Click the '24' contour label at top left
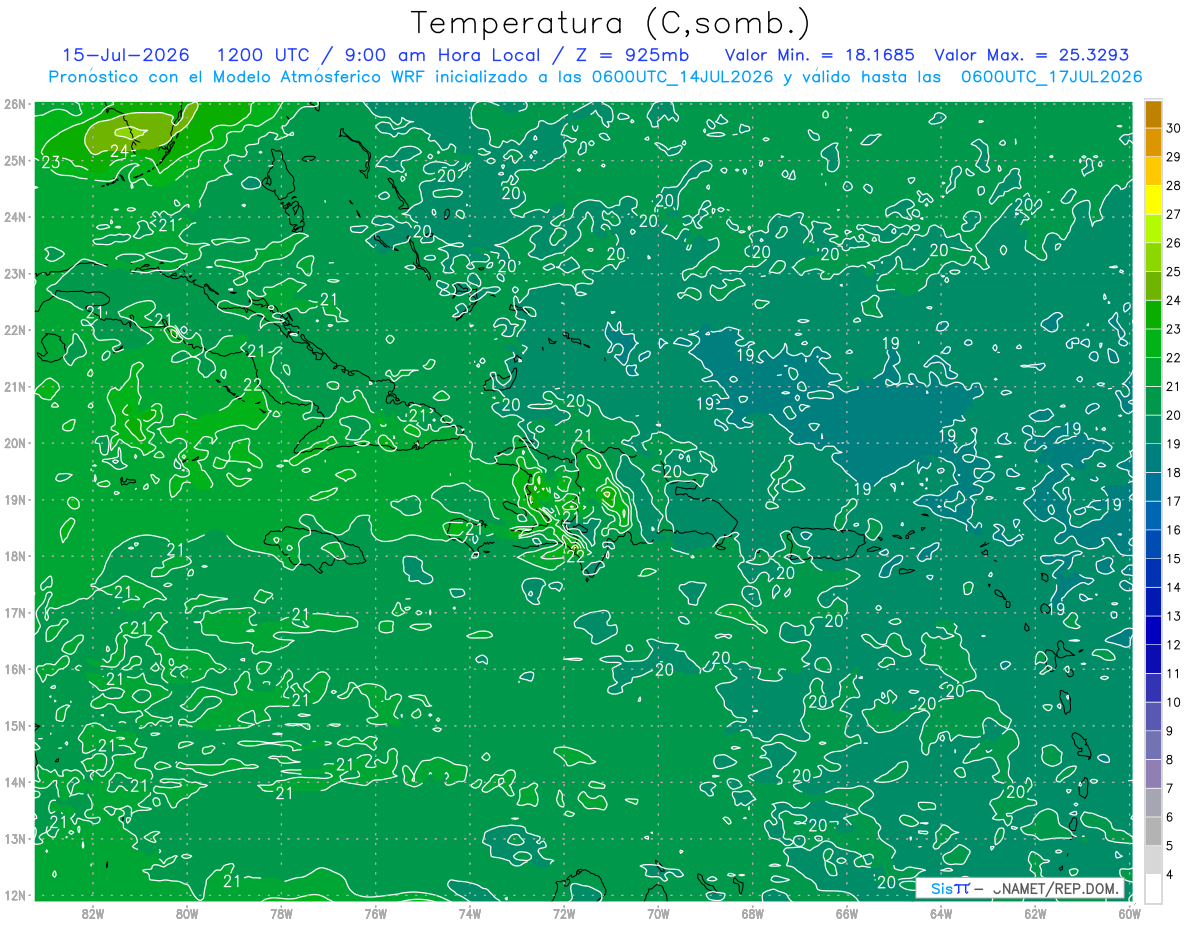Viewport: 1200px width, 927px height. pyautogui.click(x=119, y=151)
